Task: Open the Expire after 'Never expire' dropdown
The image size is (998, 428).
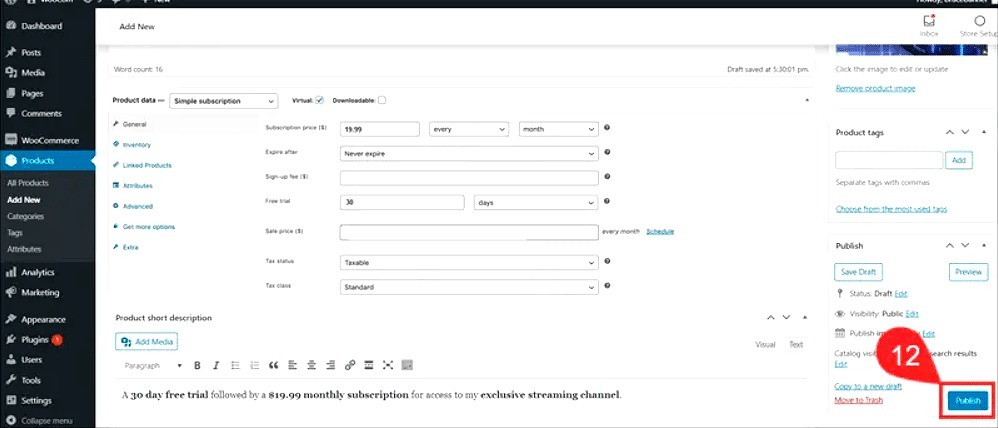Action: coord(469,153)
